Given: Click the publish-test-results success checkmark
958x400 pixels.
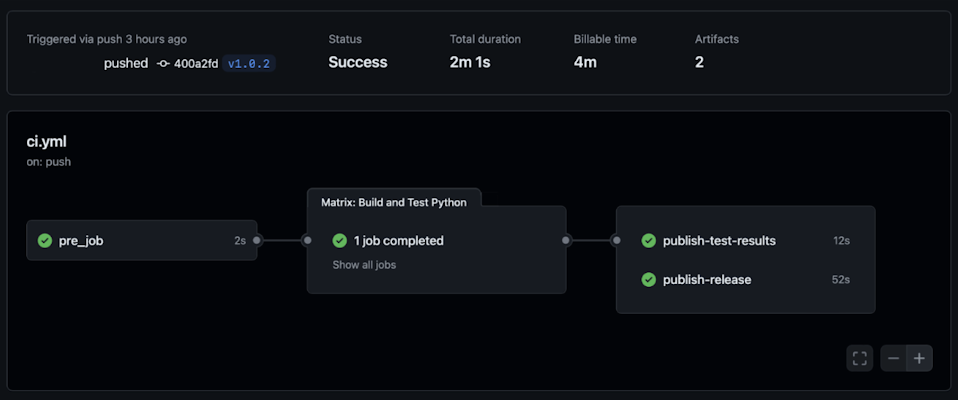Looking at the screenshot, I should (649, 241).
